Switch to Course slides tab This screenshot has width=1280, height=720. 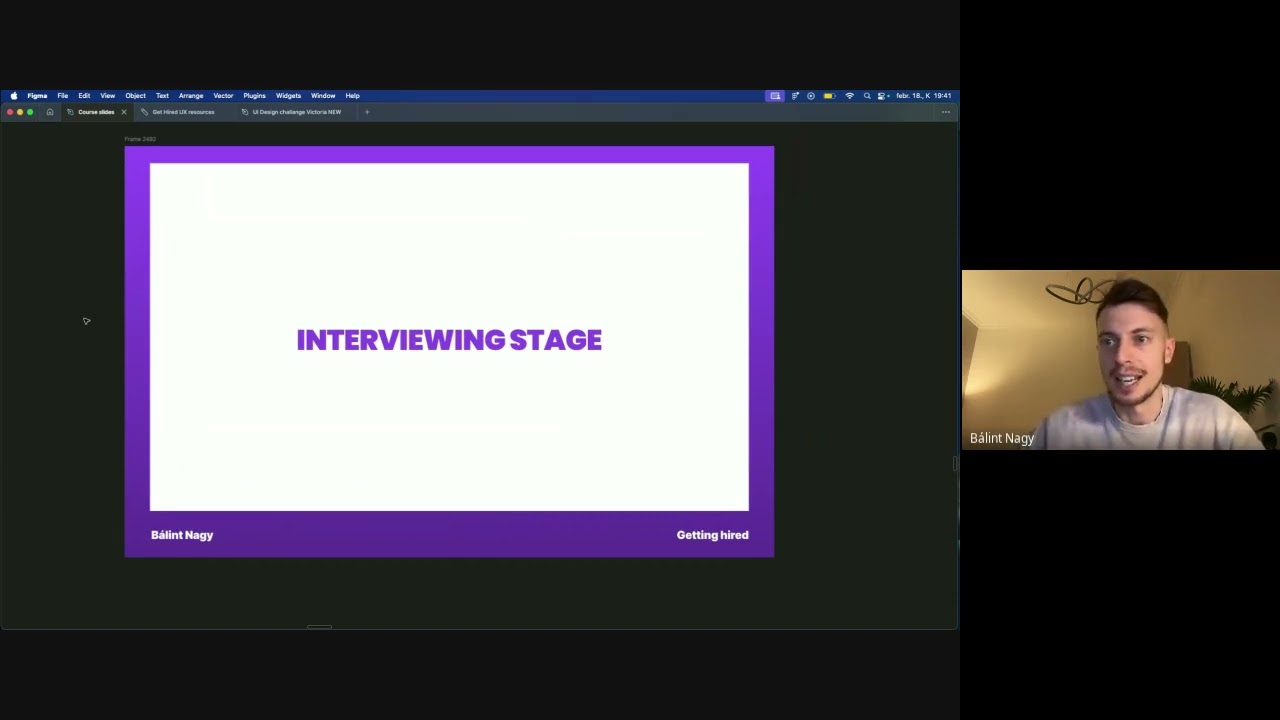pyautogui.click(x=96, y=112)
